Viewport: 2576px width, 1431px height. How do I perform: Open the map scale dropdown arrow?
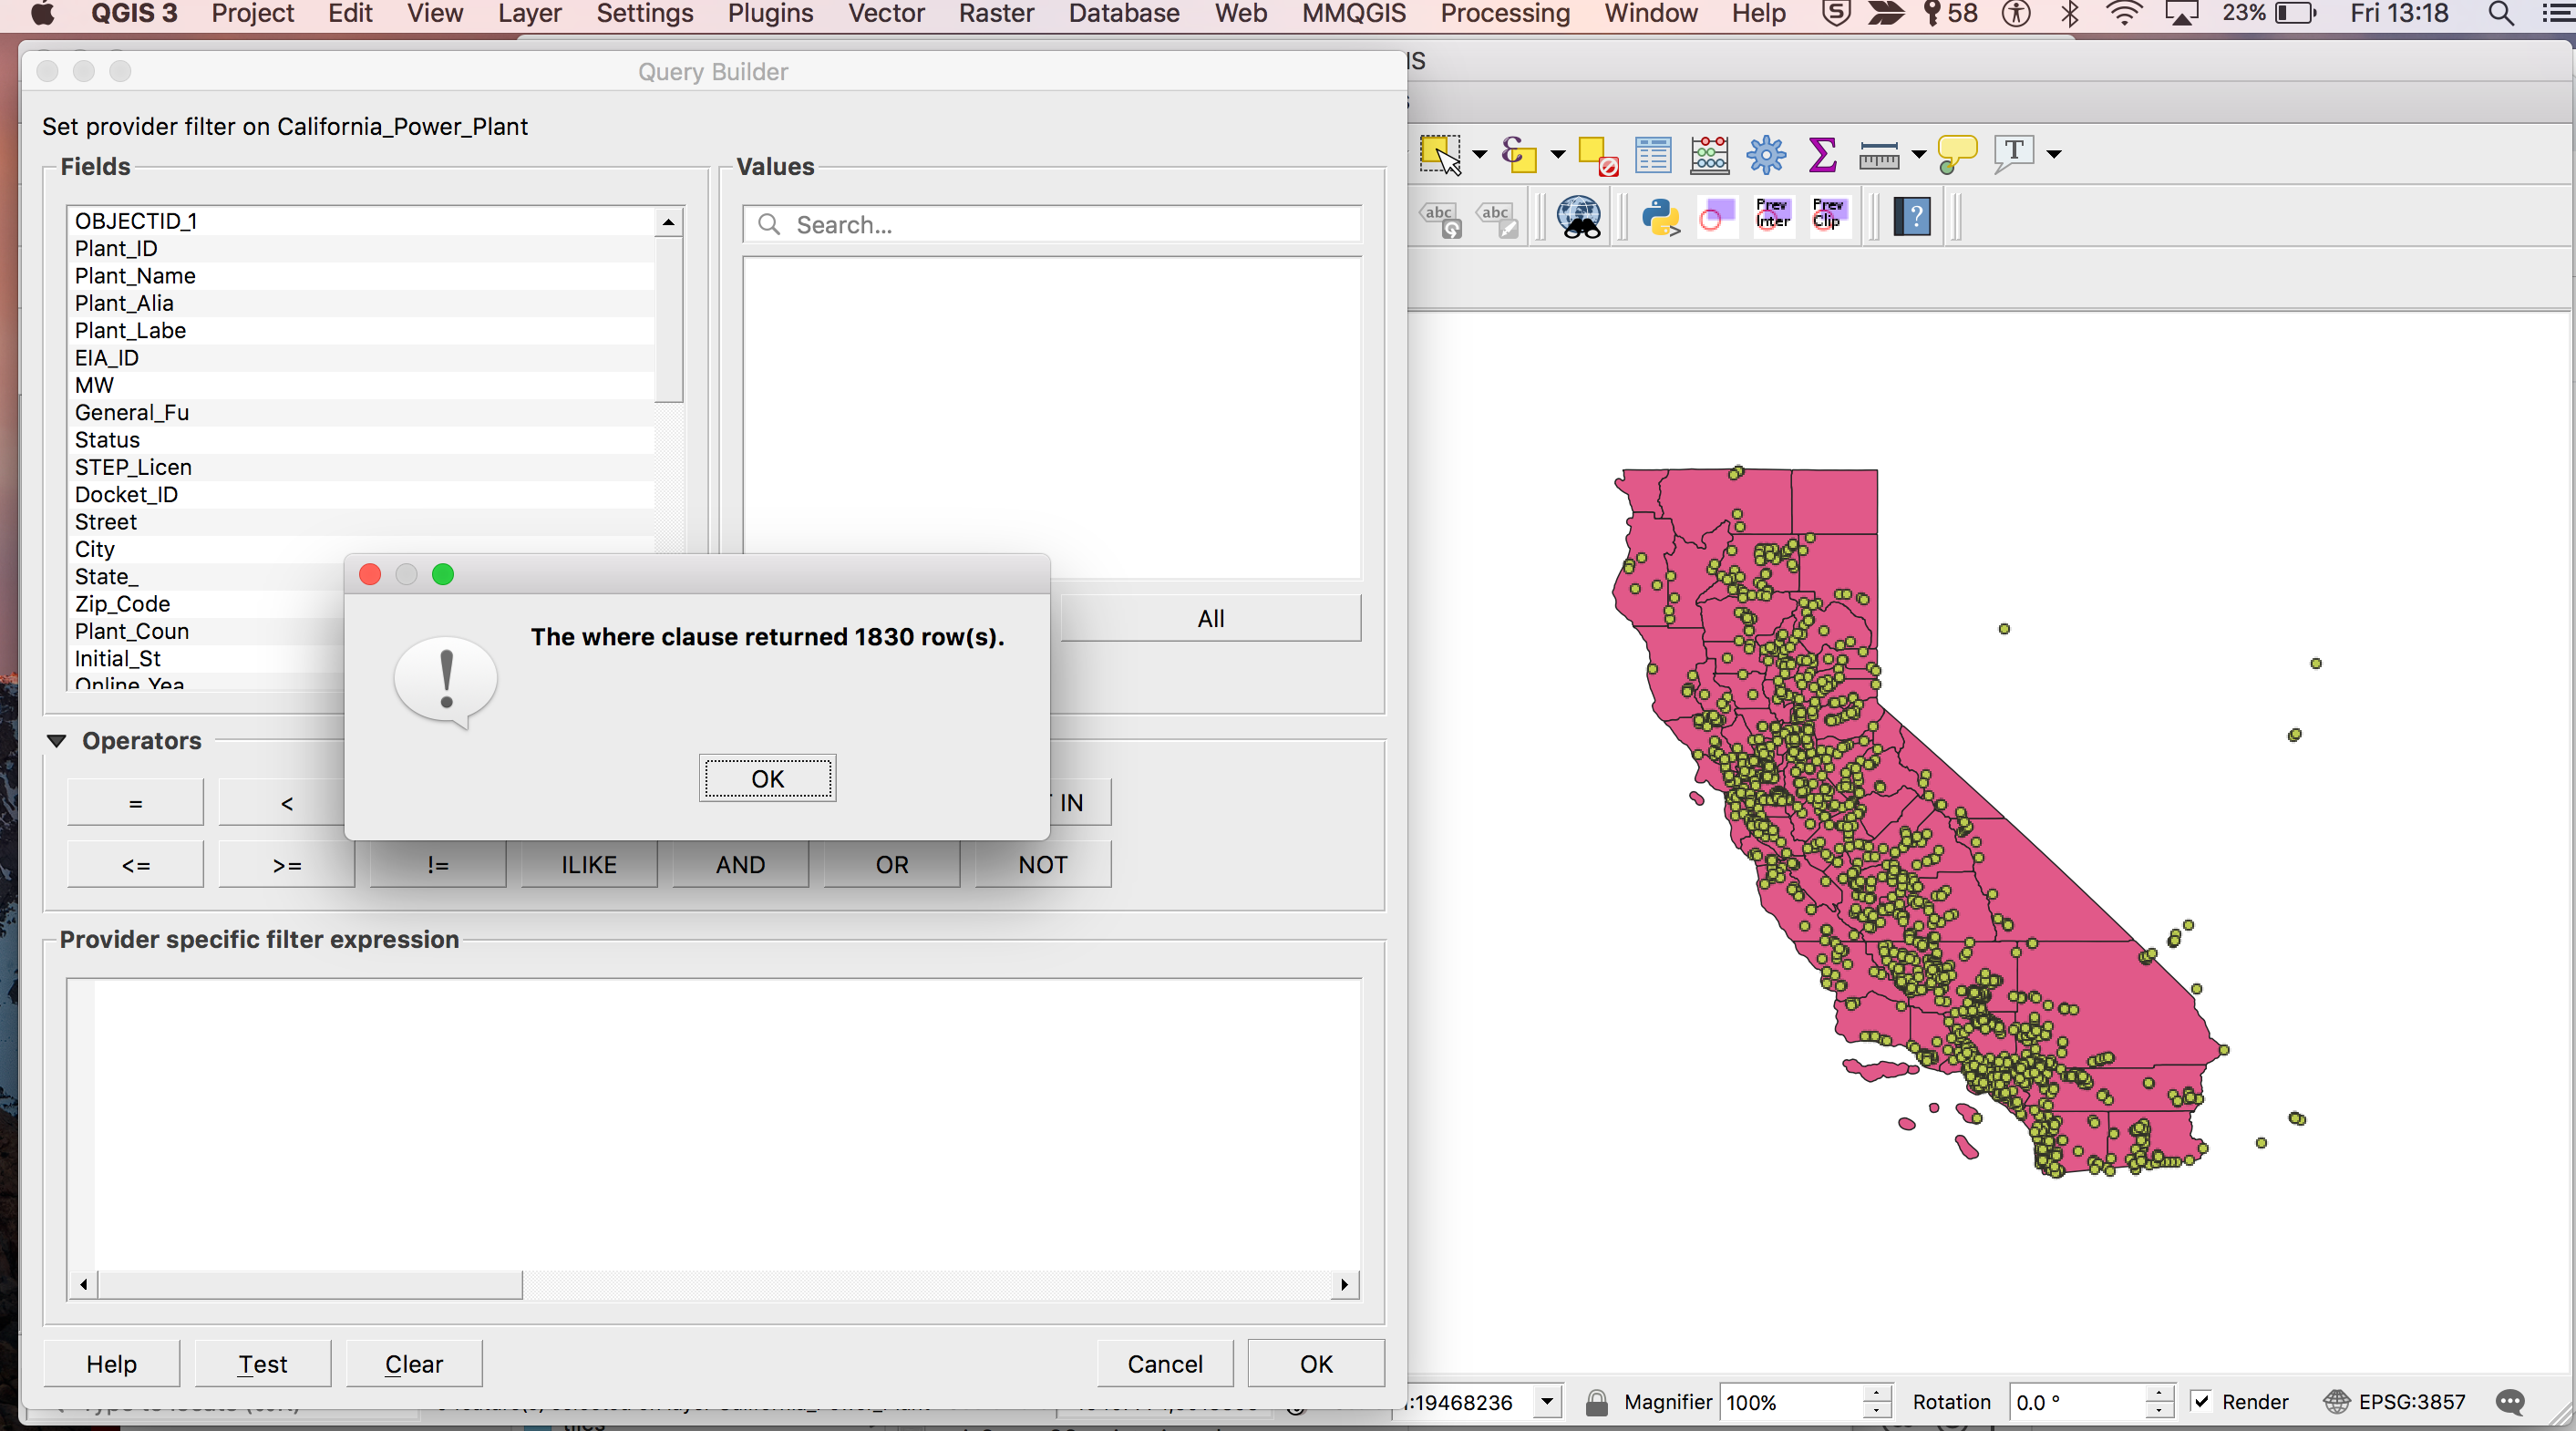(1547, 1401)
